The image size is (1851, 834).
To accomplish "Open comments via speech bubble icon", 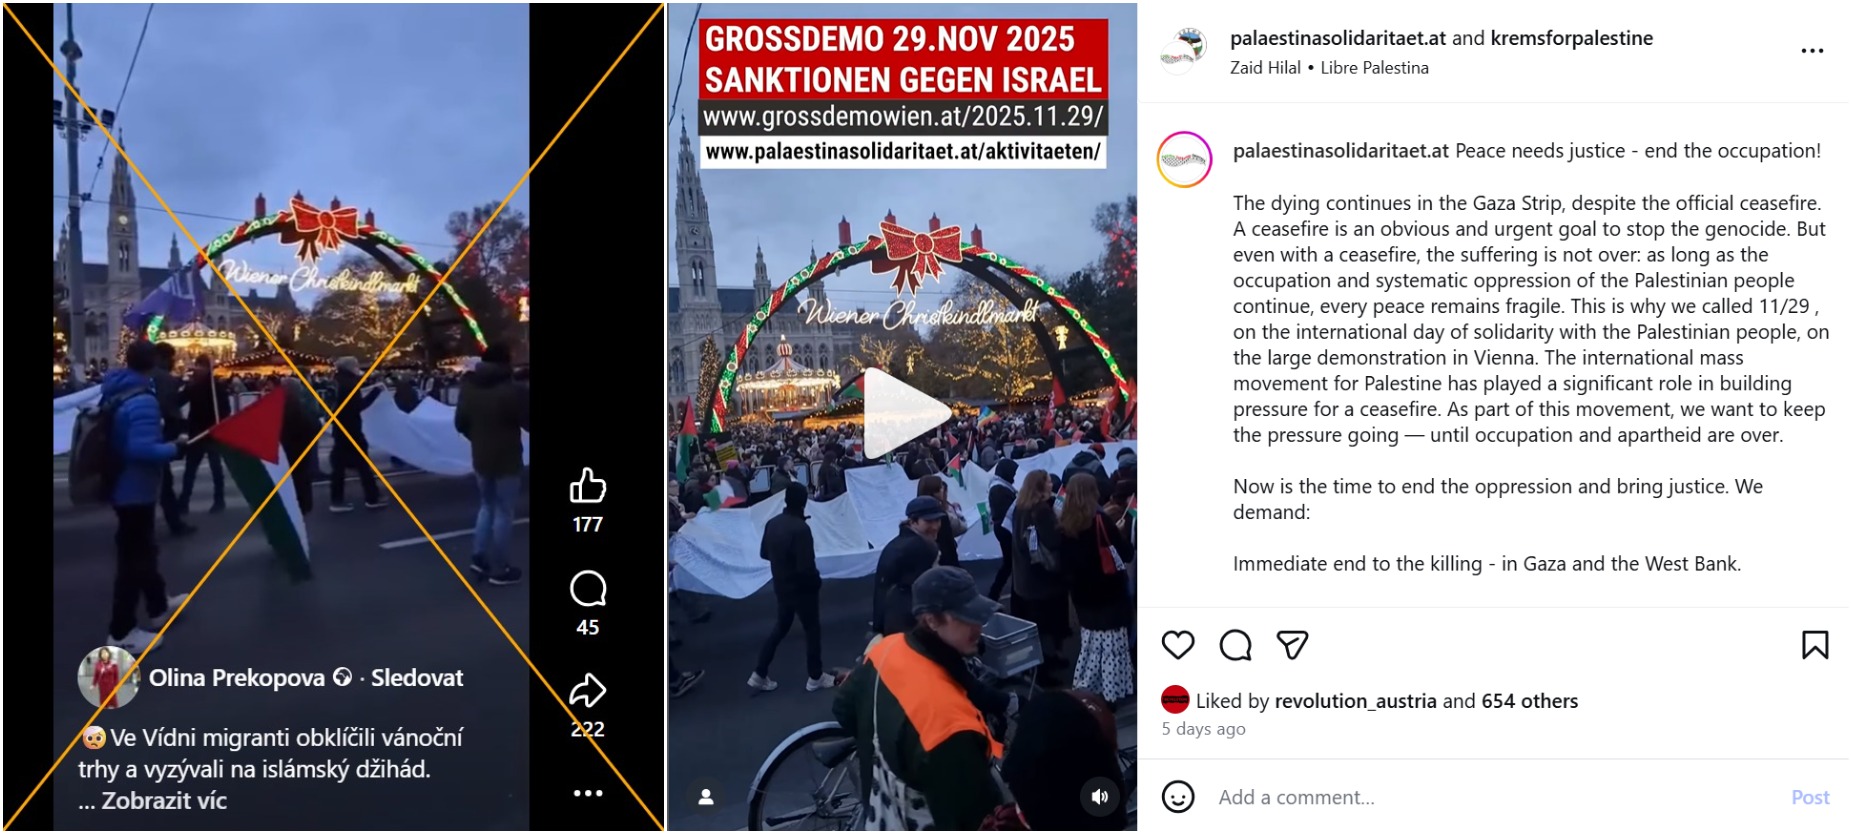I will [1235, 645].
